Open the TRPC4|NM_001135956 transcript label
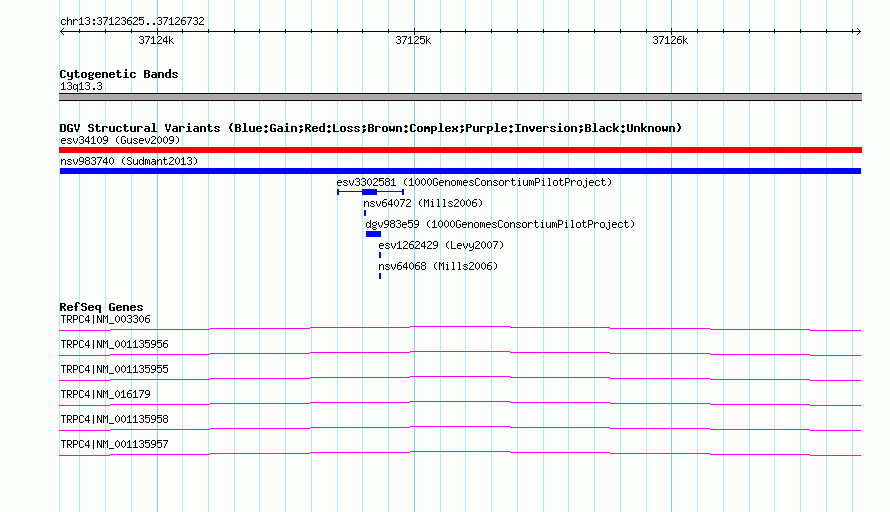890x512 pixels. pos(114,345)
